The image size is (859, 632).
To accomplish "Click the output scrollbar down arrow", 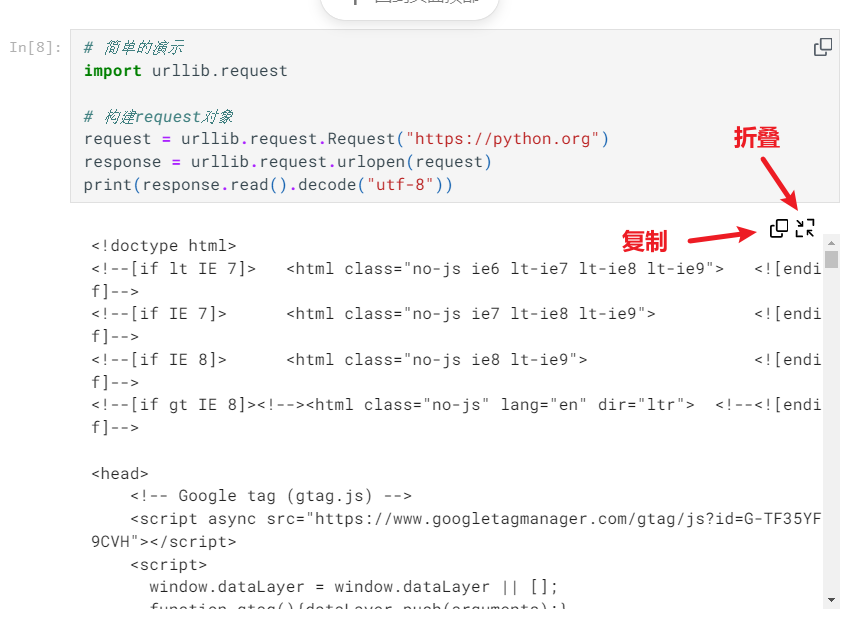I will click(832, 600).
